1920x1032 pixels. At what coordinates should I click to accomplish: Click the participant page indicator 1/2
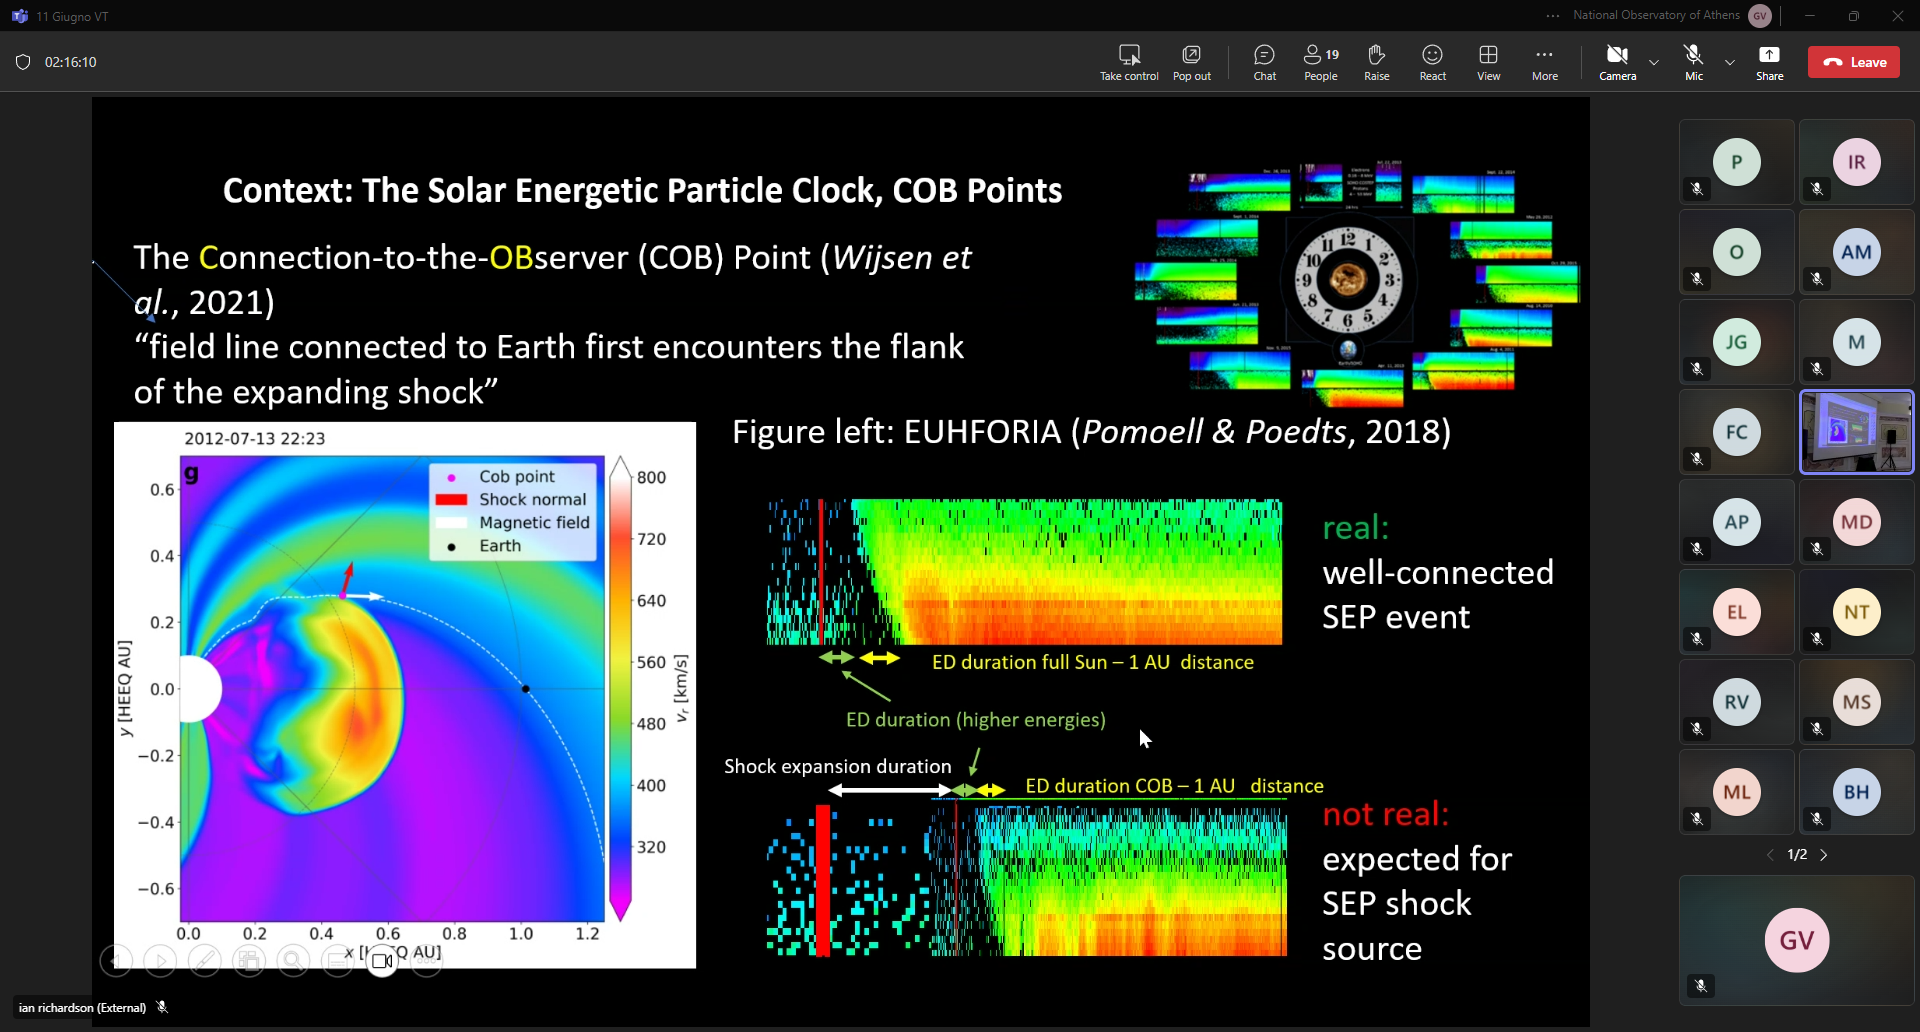pos(1797,855)
